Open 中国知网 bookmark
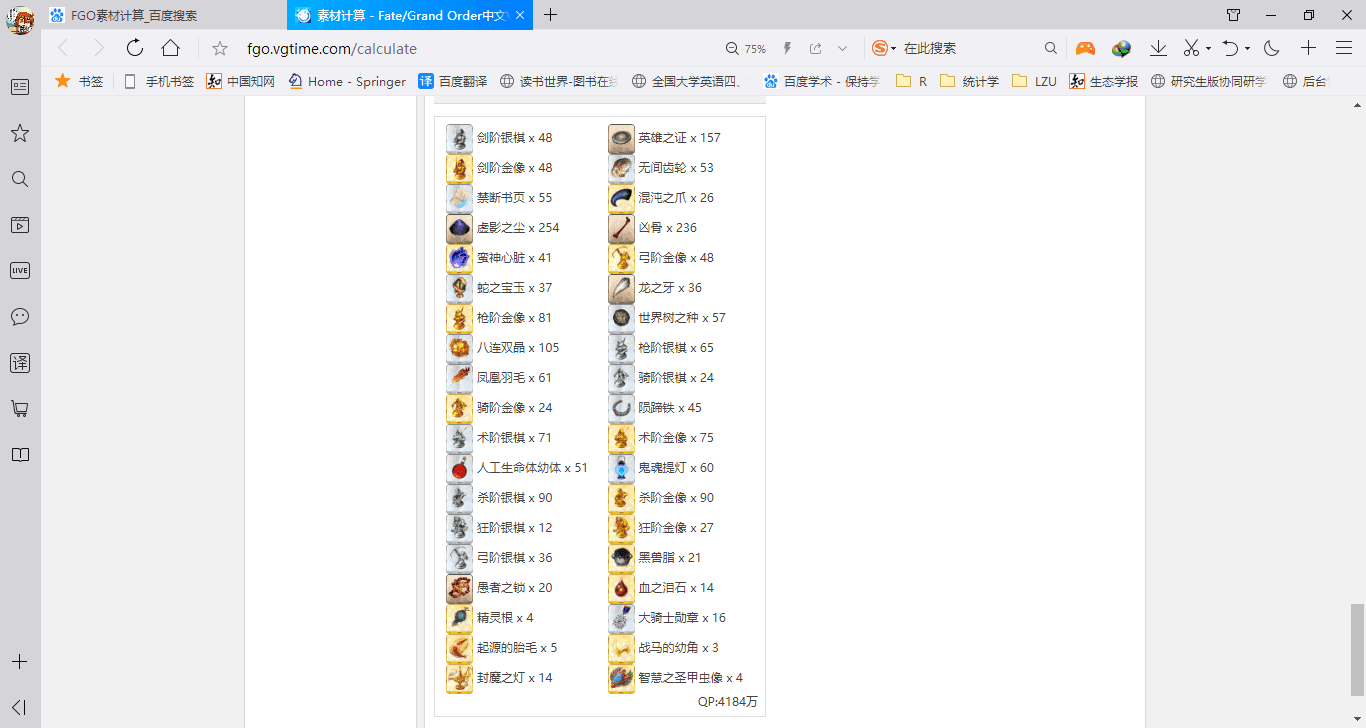1366x728 pixels. [240, 81]
